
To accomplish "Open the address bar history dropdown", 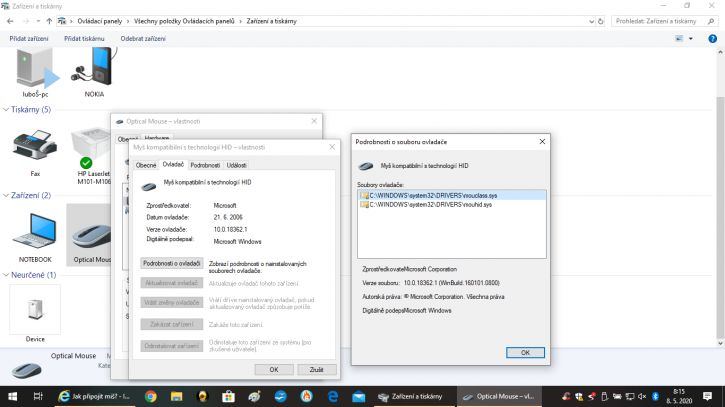I will pyautogui.click(x=591, y=21).
